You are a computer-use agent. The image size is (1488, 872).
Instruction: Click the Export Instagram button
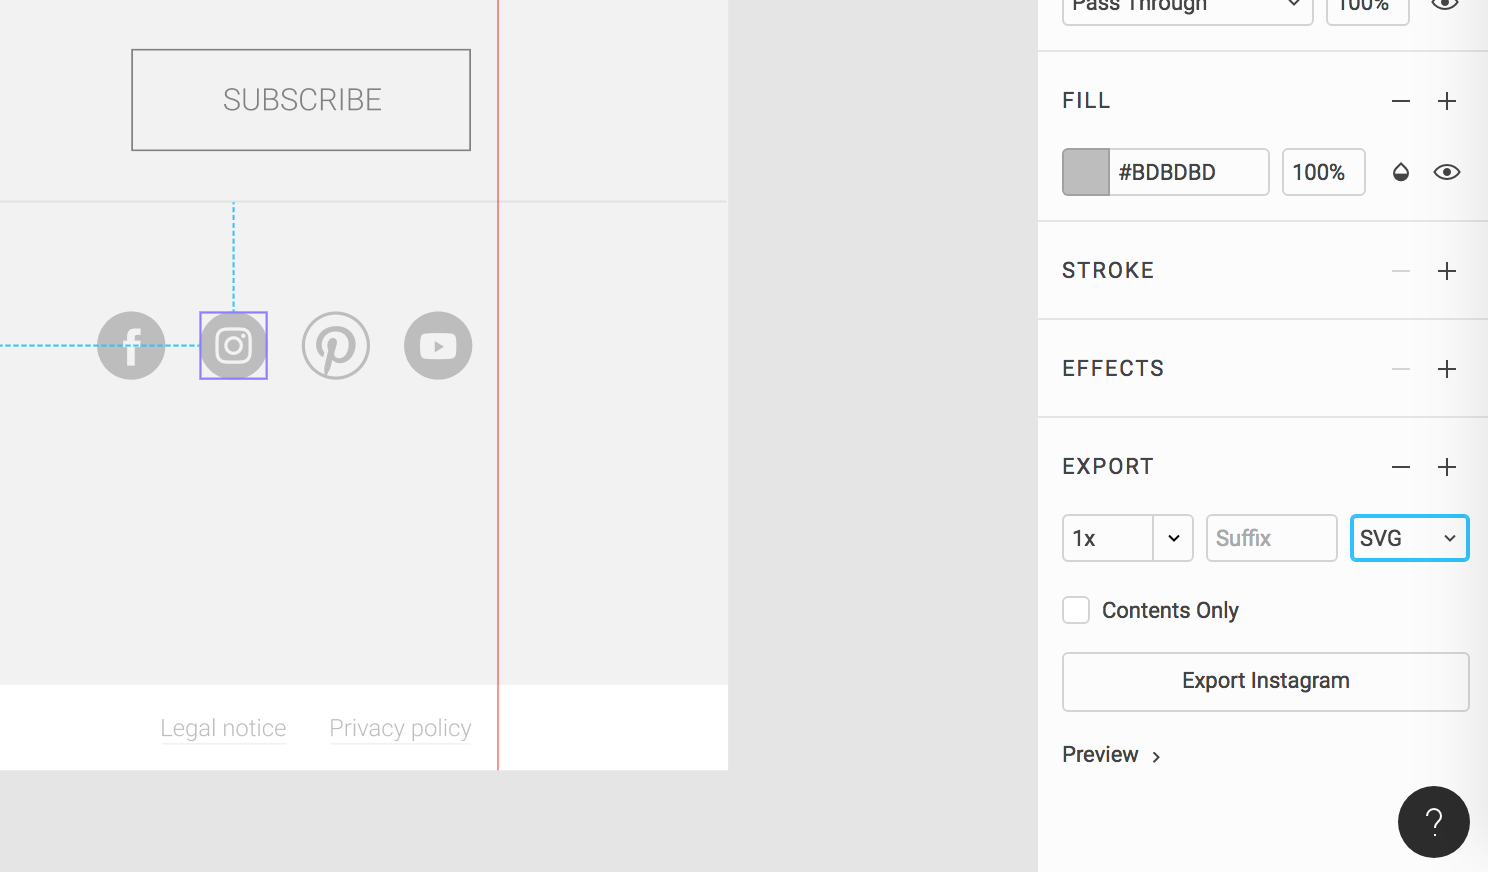(1265, 681)
